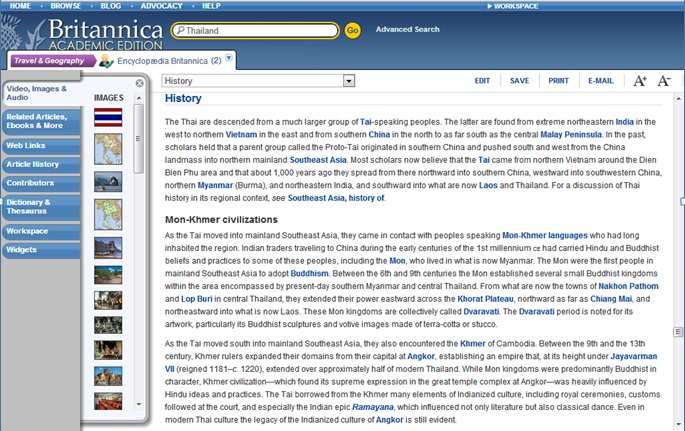Follow the Nakhon Pathom link
This screenshot has height=431, width=685.
click(628, 286)
